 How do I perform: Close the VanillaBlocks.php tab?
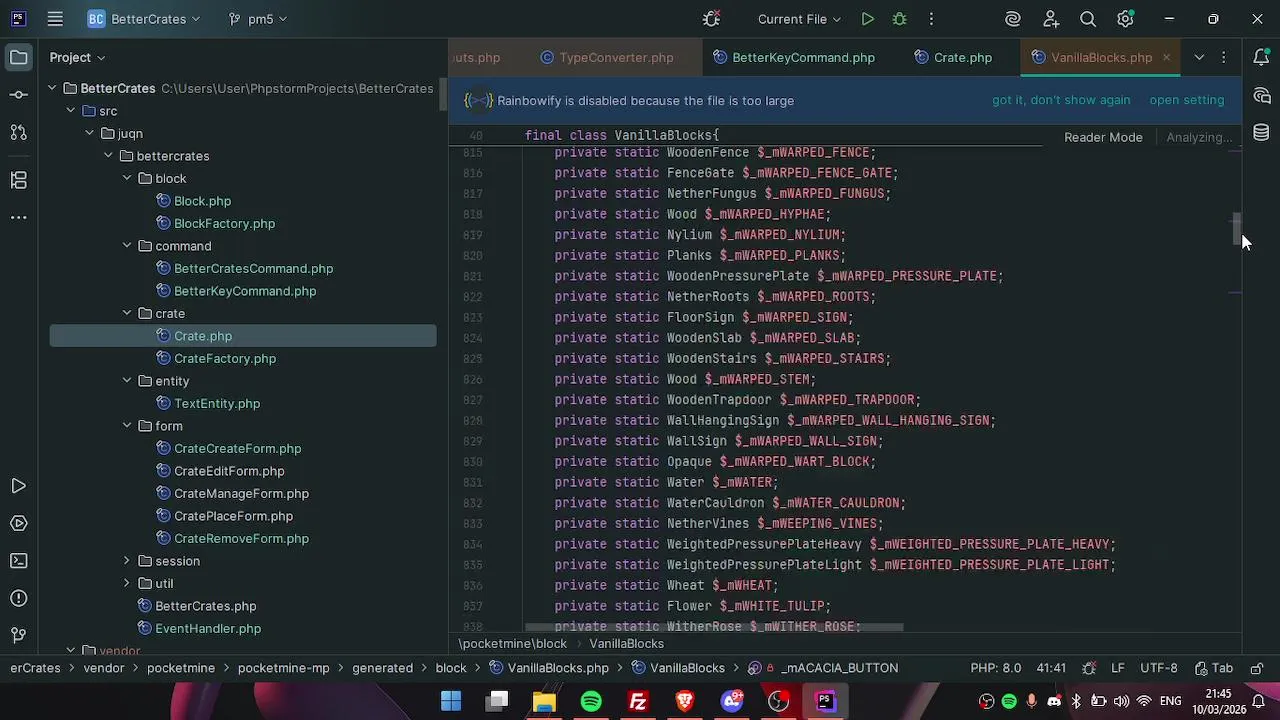[1166, 58]
